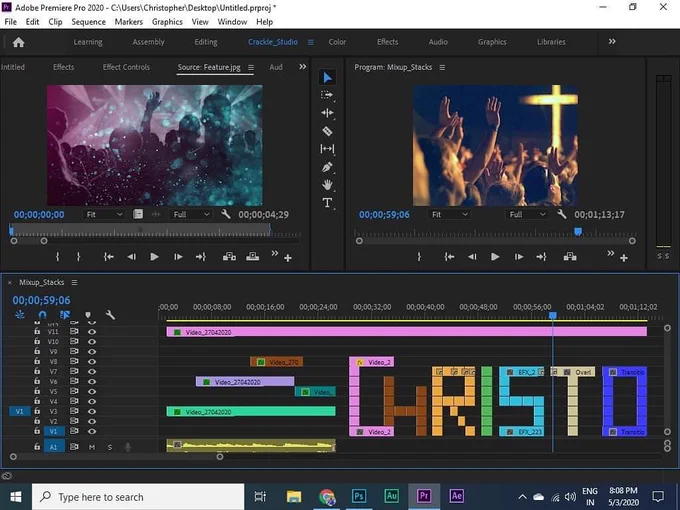This screenshot has width=680, height=510.
Task: Select the Type tool
Action: click(x=327, y=203)
